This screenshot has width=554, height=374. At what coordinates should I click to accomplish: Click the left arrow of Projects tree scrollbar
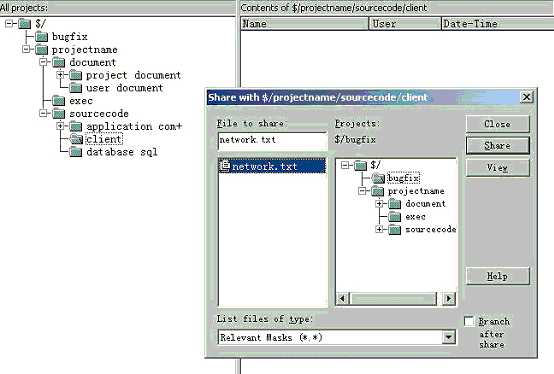342,299
